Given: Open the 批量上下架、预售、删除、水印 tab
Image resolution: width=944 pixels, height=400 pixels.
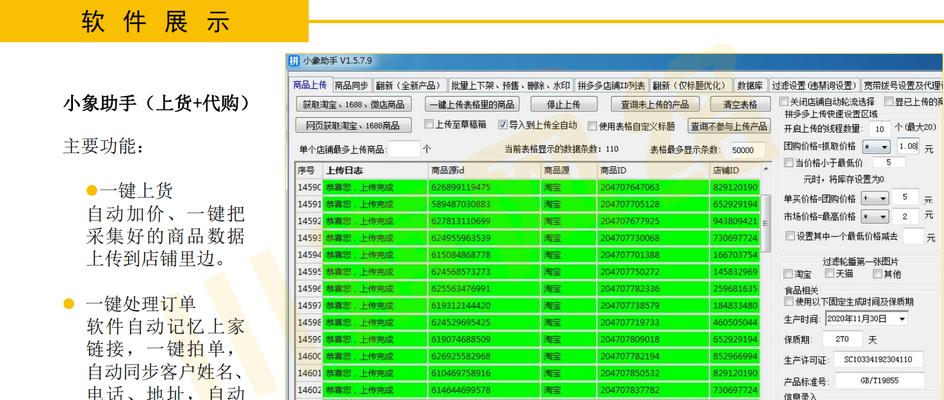Looking at the screenshot, I should [x=511, y=86].
